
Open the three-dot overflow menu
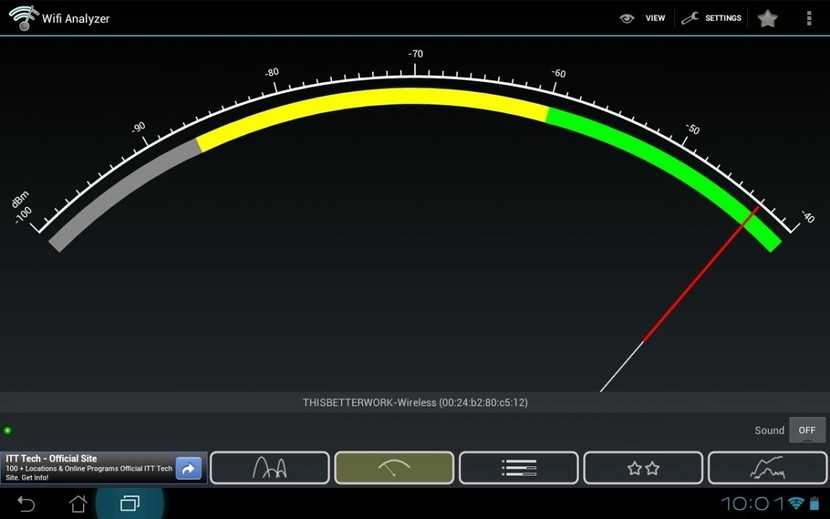coord(809,18)
